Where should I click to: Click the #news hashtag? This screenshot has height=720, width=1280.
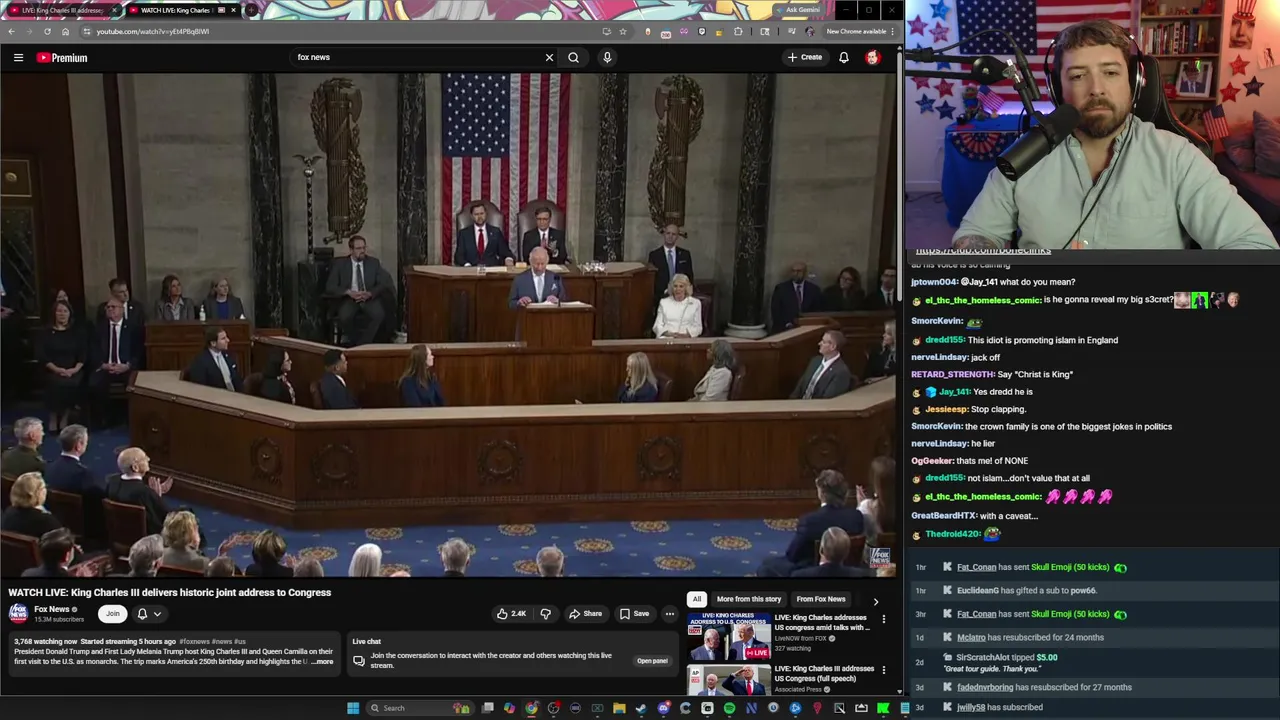pos(222,641)
